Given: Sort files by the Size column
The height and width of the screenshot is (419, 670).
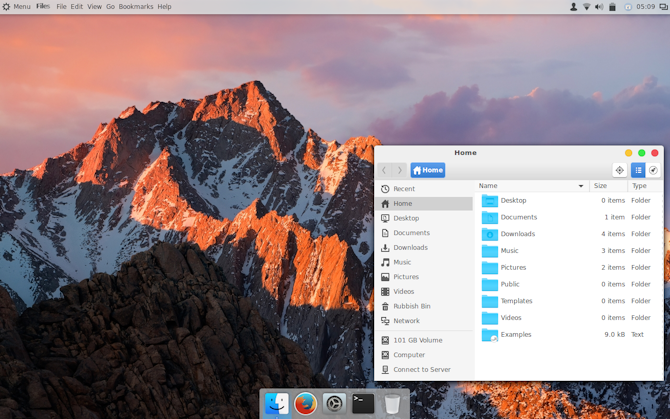Looking at the screenshot, I should point(600,186).
